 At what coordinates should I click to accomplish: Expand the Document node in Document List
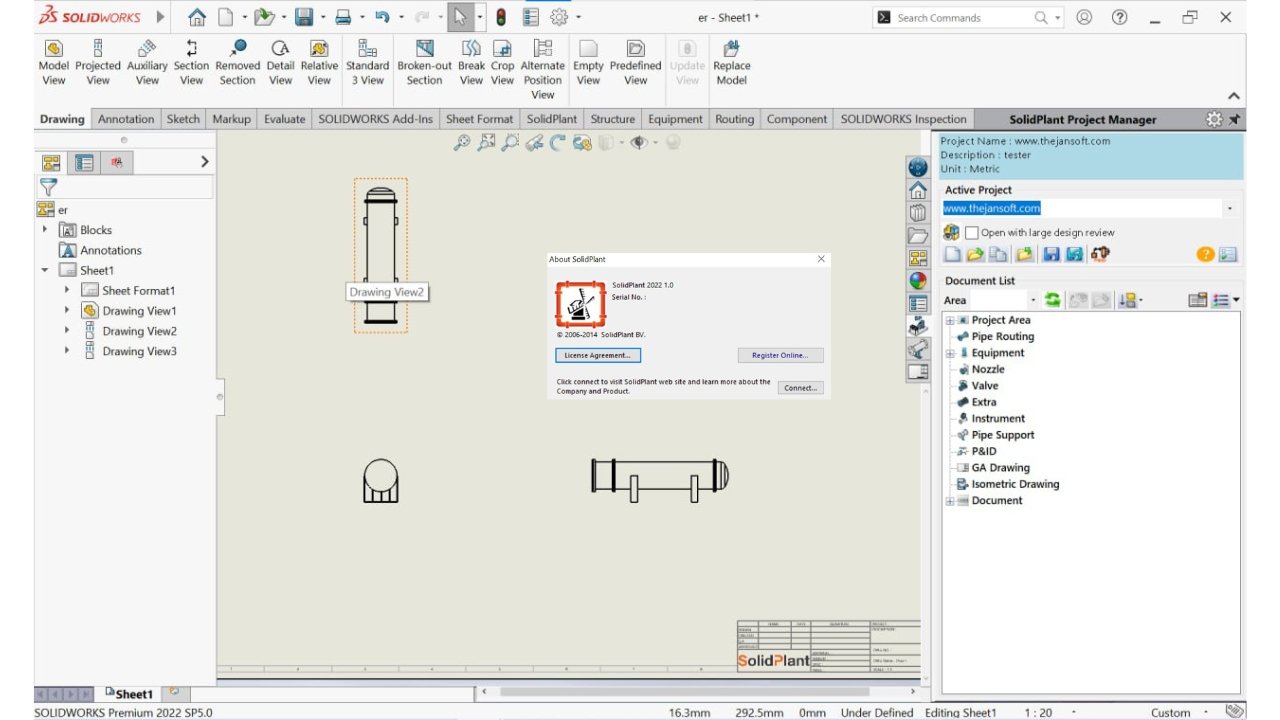(950, 501)
